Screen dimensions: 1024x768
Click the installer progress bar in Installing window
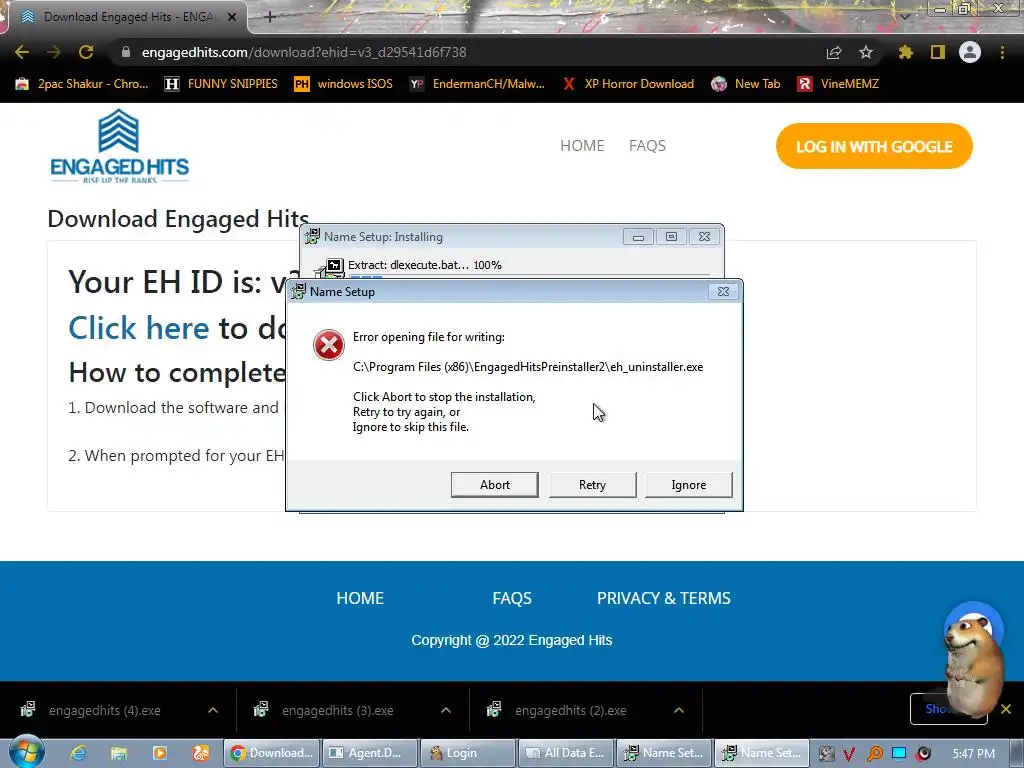(x=529, y=277)
